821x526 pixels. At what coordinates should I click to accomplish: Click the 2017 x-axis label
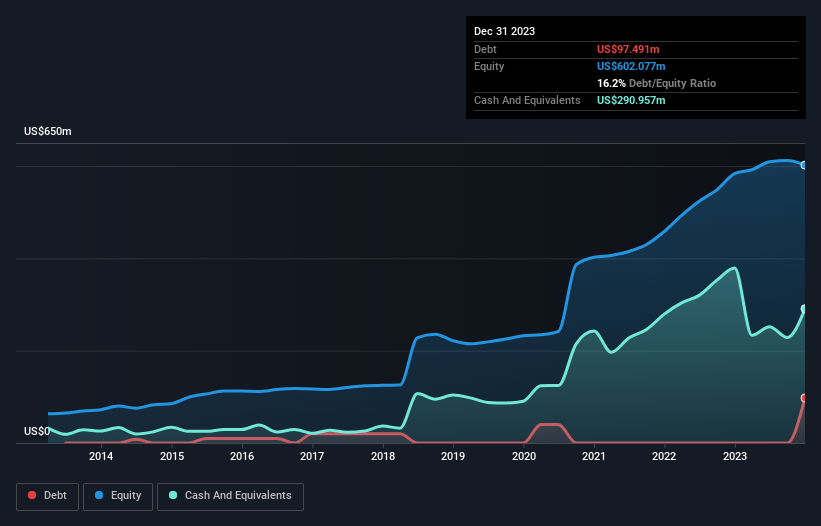coord(312,456)
